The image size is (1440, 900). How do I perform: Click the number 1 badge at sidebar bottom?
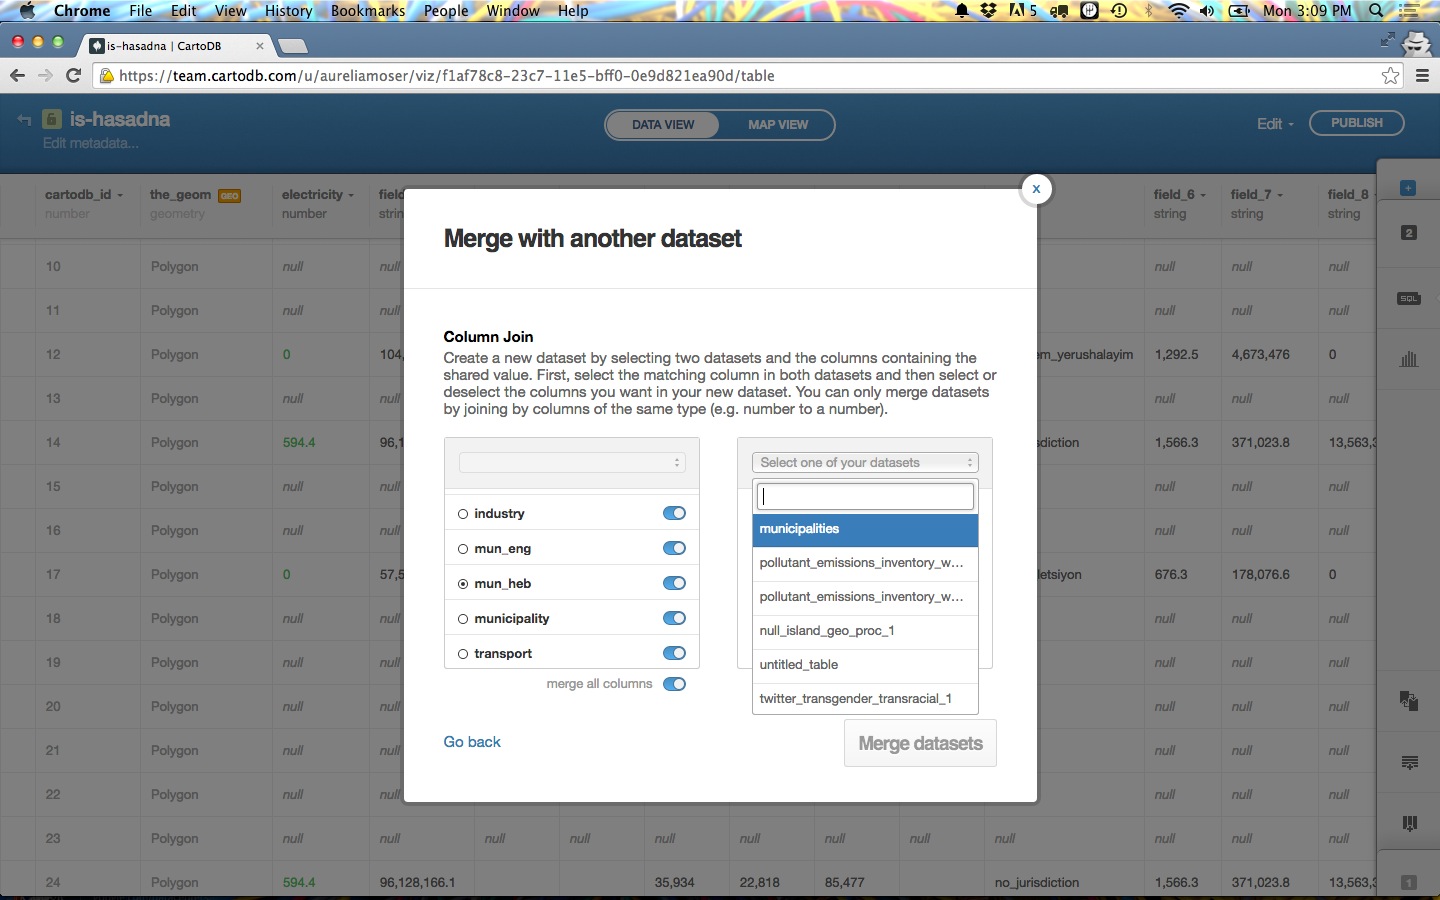point(1408,882)
